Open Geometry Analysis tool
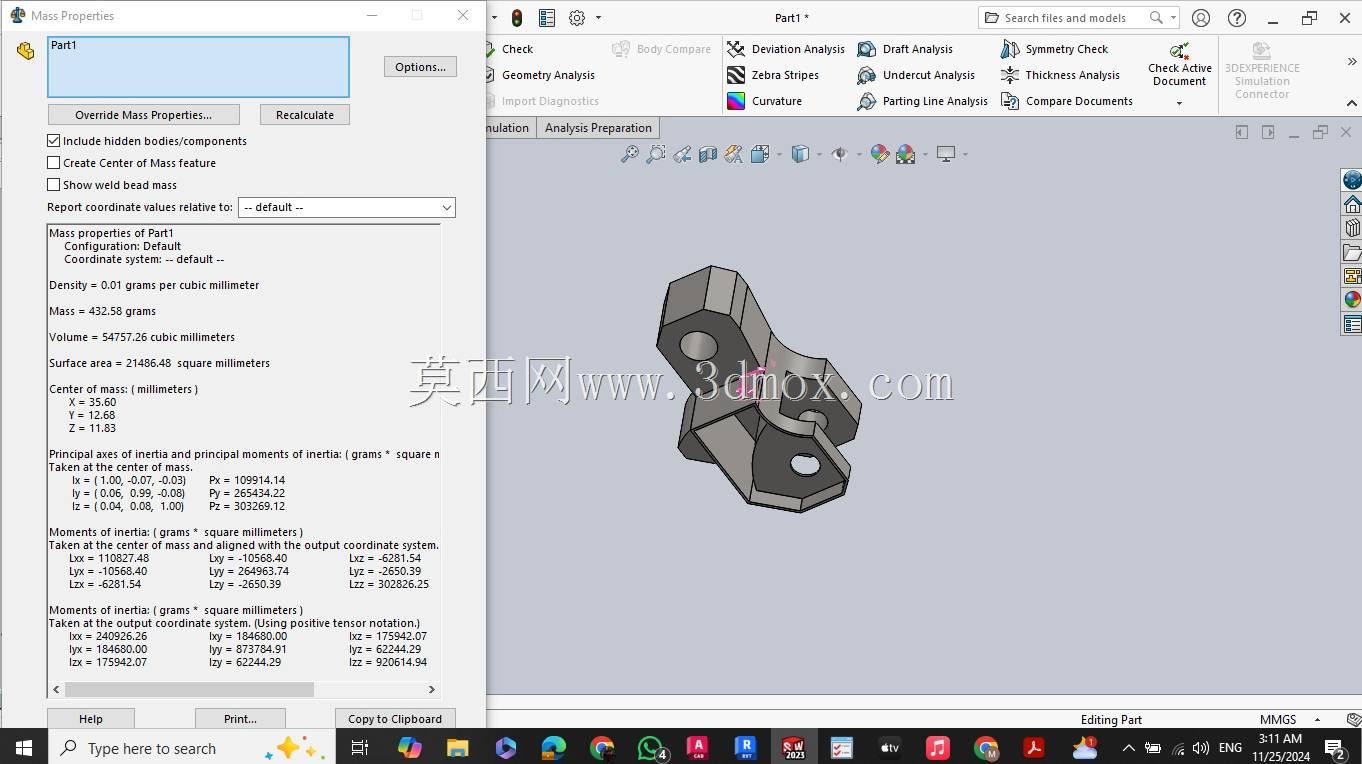 tap(539, 75)
